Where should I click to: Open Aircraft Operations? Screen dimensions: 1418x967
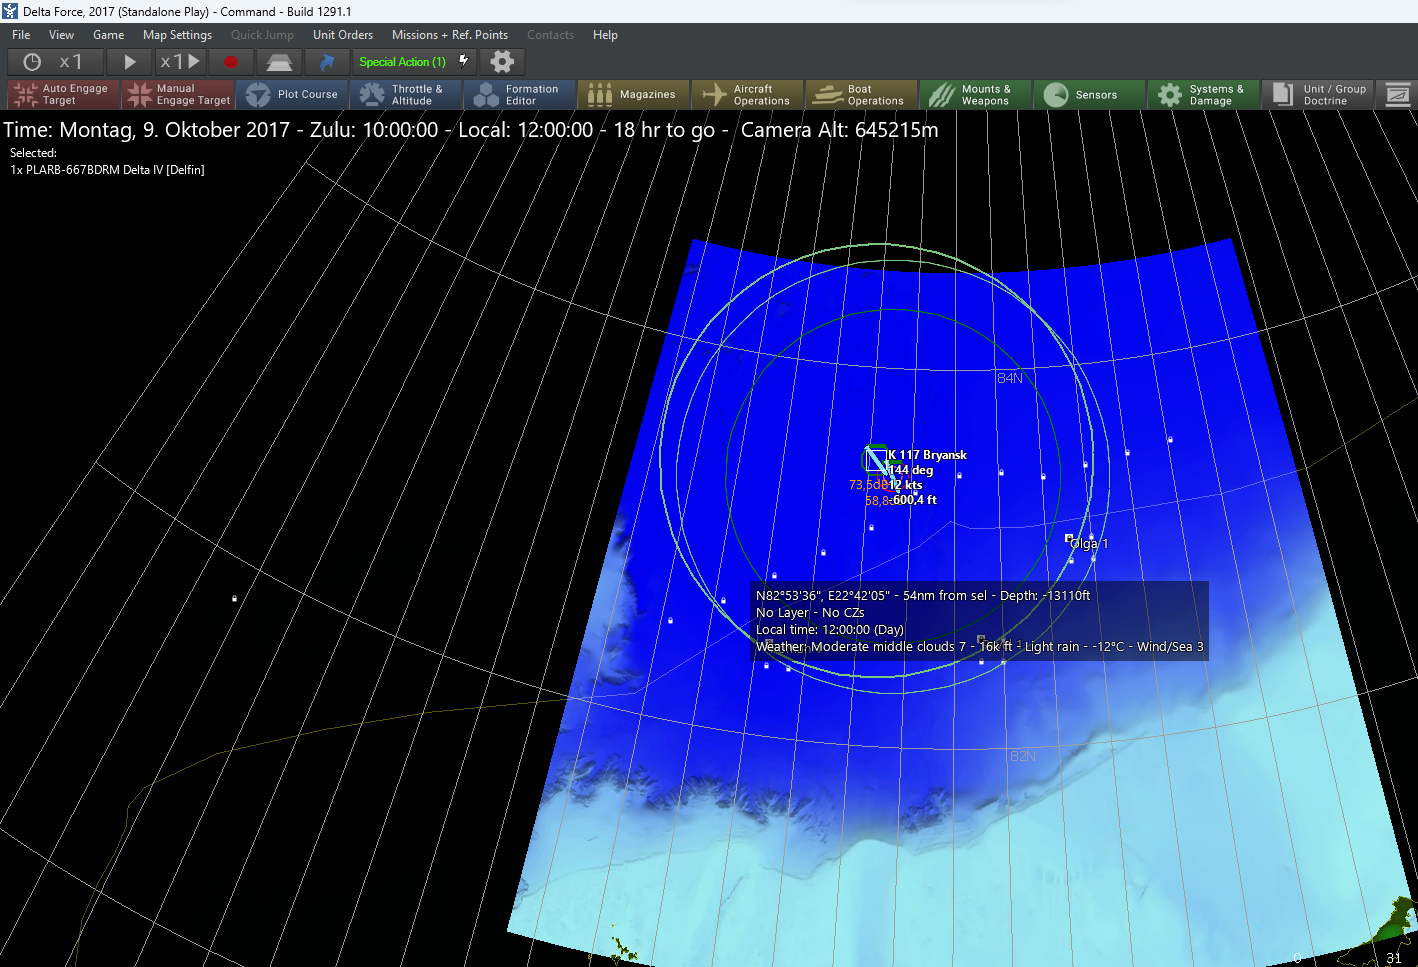748,95
